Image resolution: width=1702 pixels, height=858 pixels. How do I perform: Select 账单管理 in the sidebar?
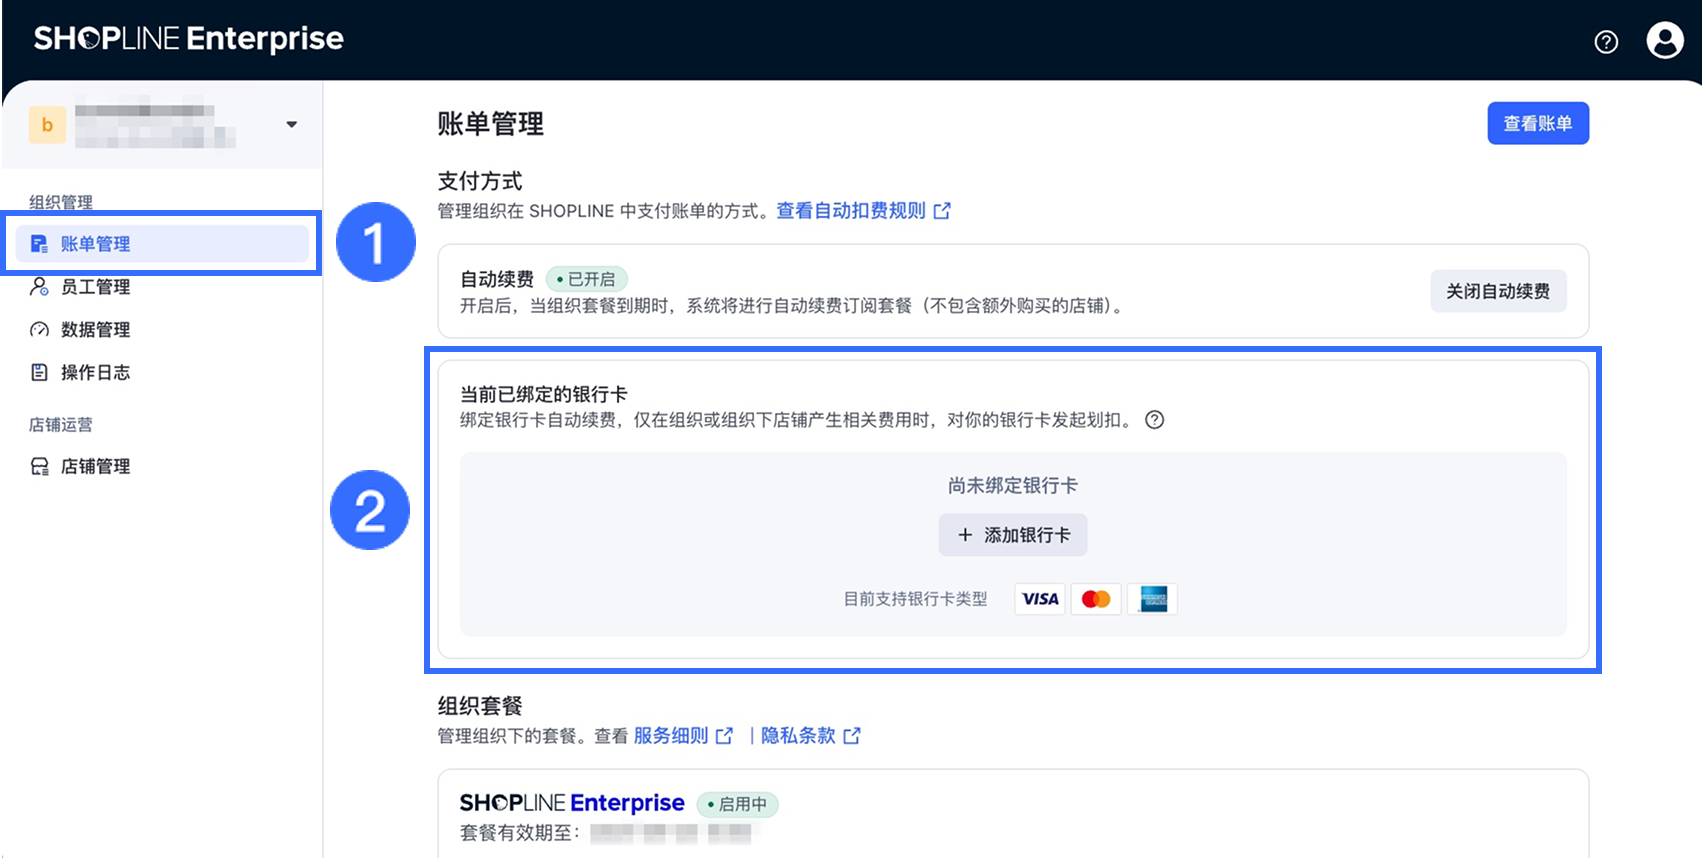162,244
